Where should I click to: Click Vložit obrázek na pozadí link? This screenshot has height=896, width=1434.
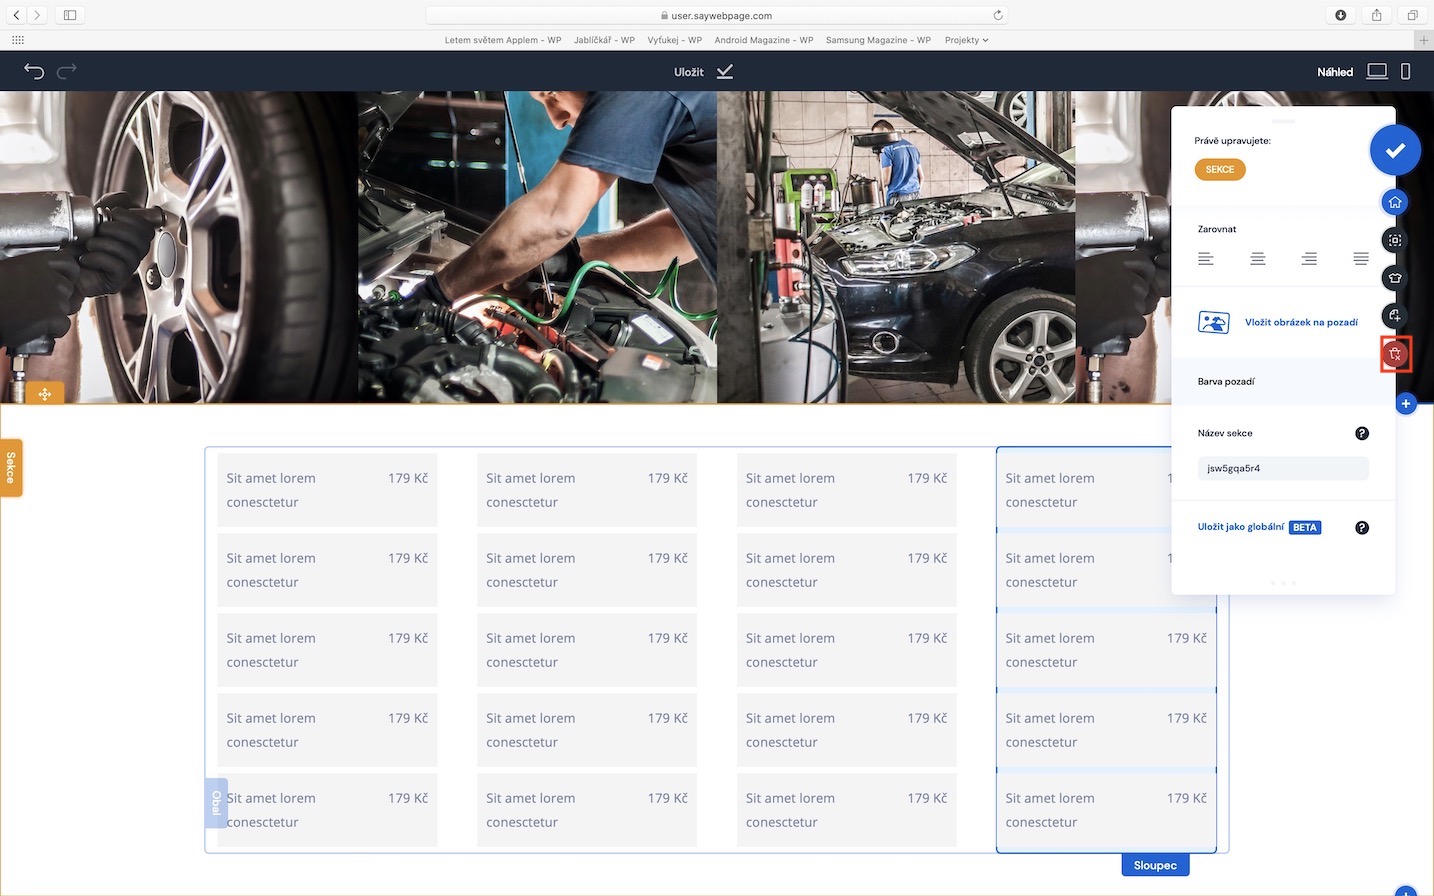pos(1301,322)
